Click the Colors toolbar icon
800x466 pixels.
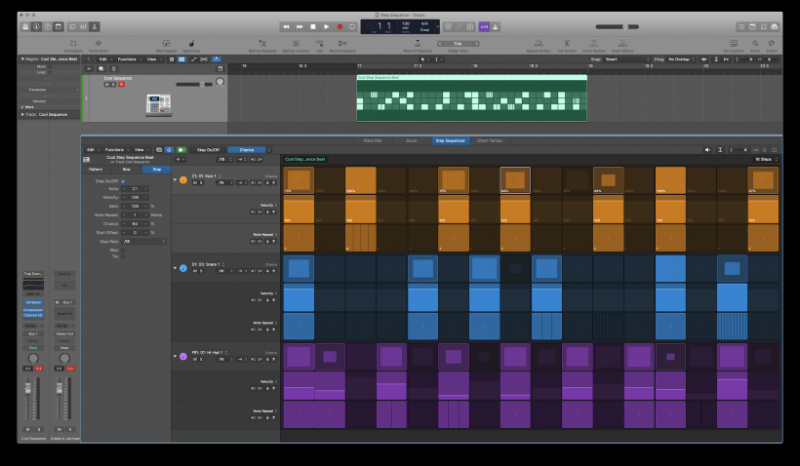click(x=771, y=45)
